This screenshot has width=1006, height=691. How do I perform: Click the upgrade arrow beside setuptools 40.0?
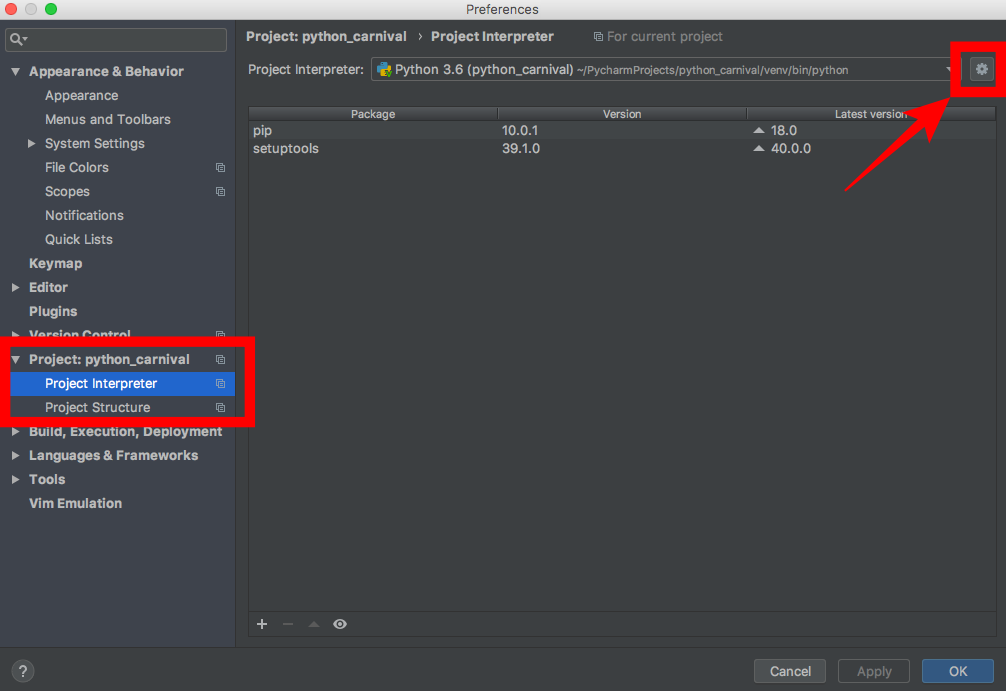pos(757,148)
